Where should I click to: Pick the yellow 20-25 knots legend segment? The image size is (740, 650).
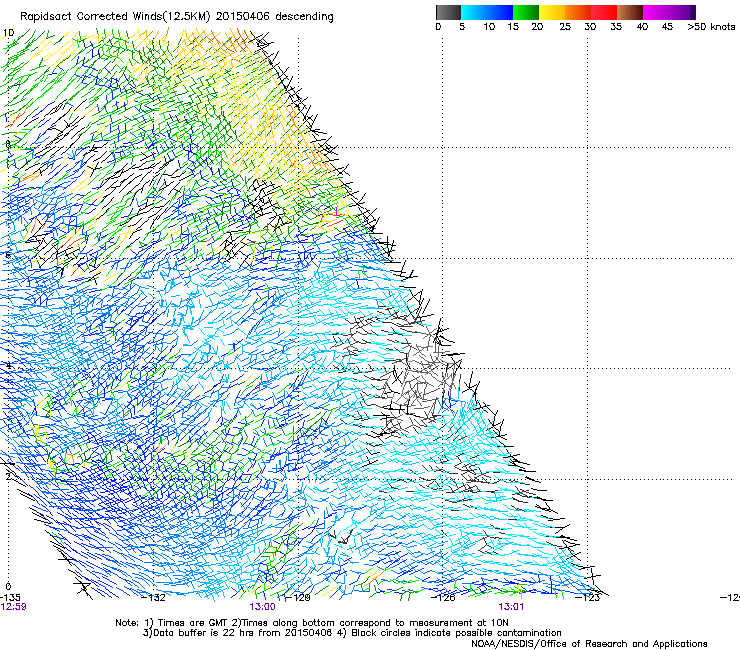(x=552, y=12)
